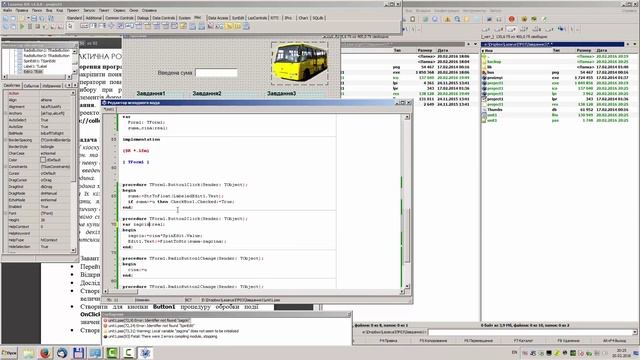Select SpinEdit1: TSpinEdit in the component tree

pyautogui.click(x=40, y=61)
